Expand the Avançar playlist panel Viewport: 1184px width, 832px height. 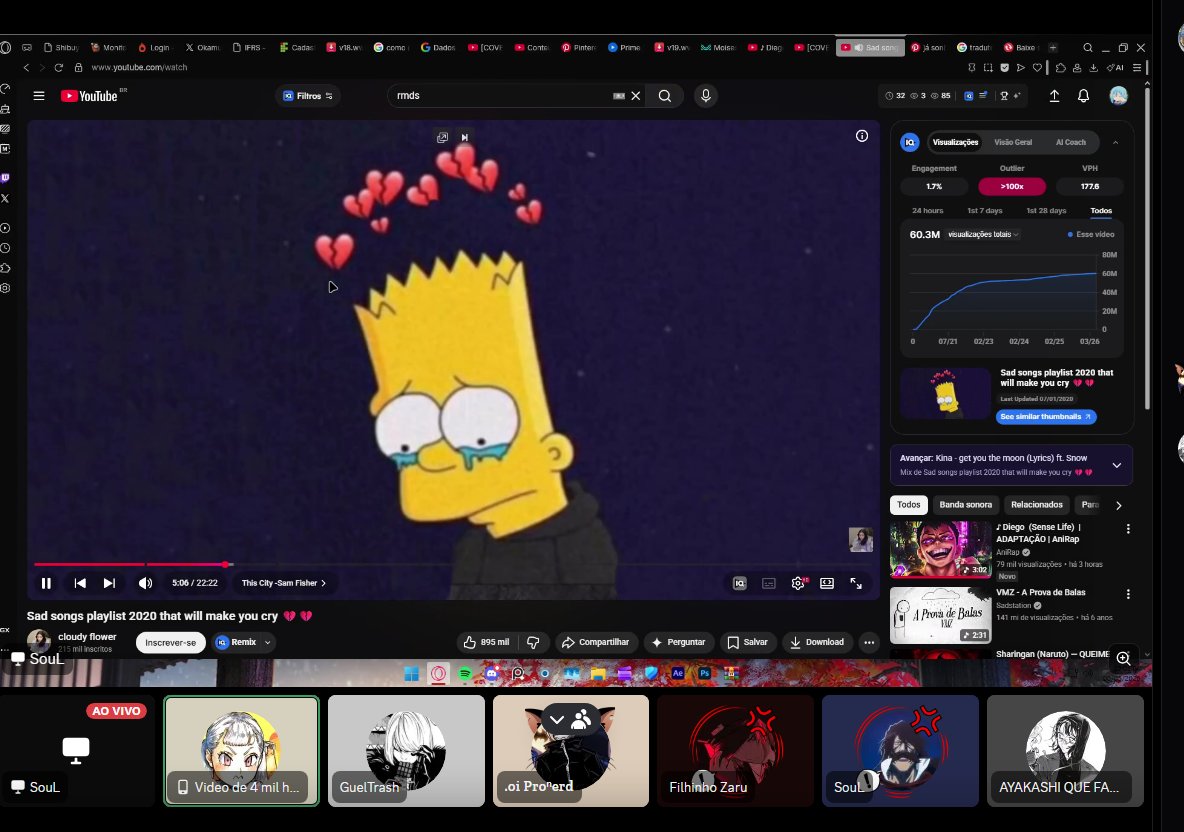click(x=1117, y=465)
